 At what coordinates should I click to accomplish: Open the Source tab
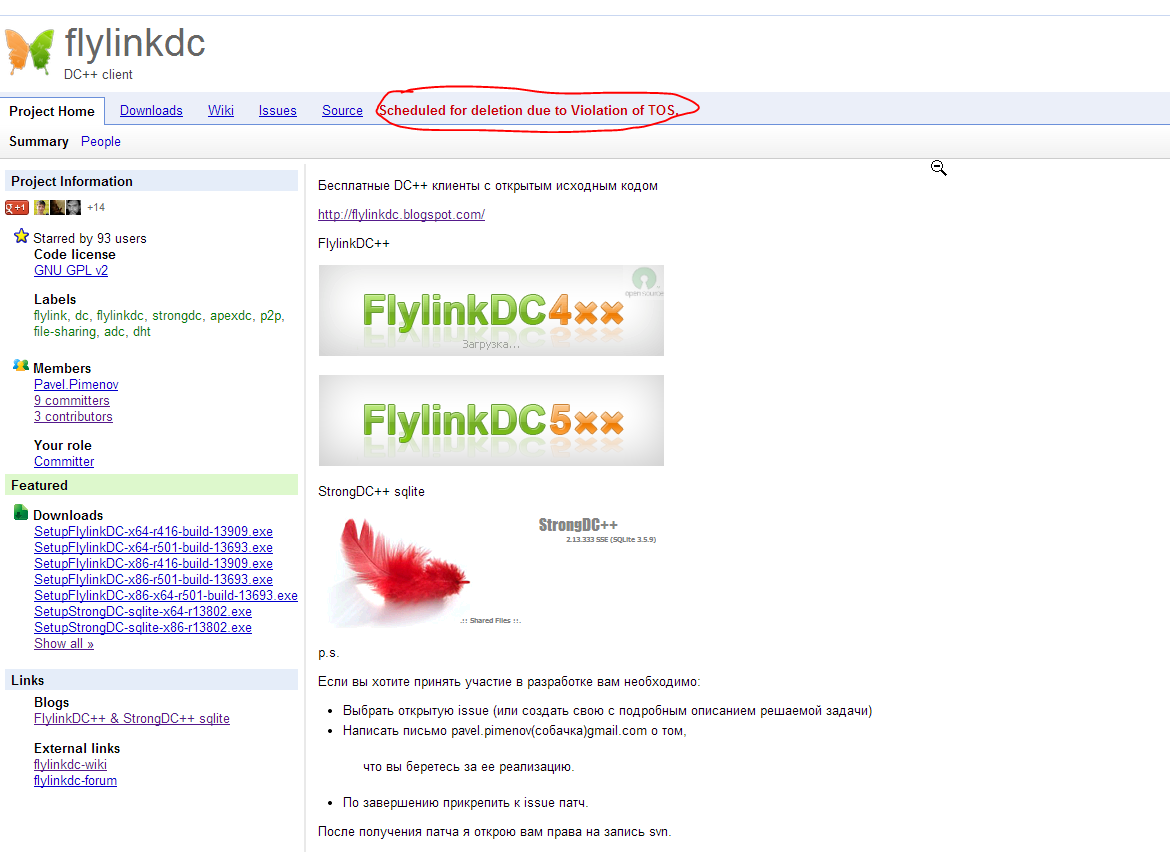point(342,110)
